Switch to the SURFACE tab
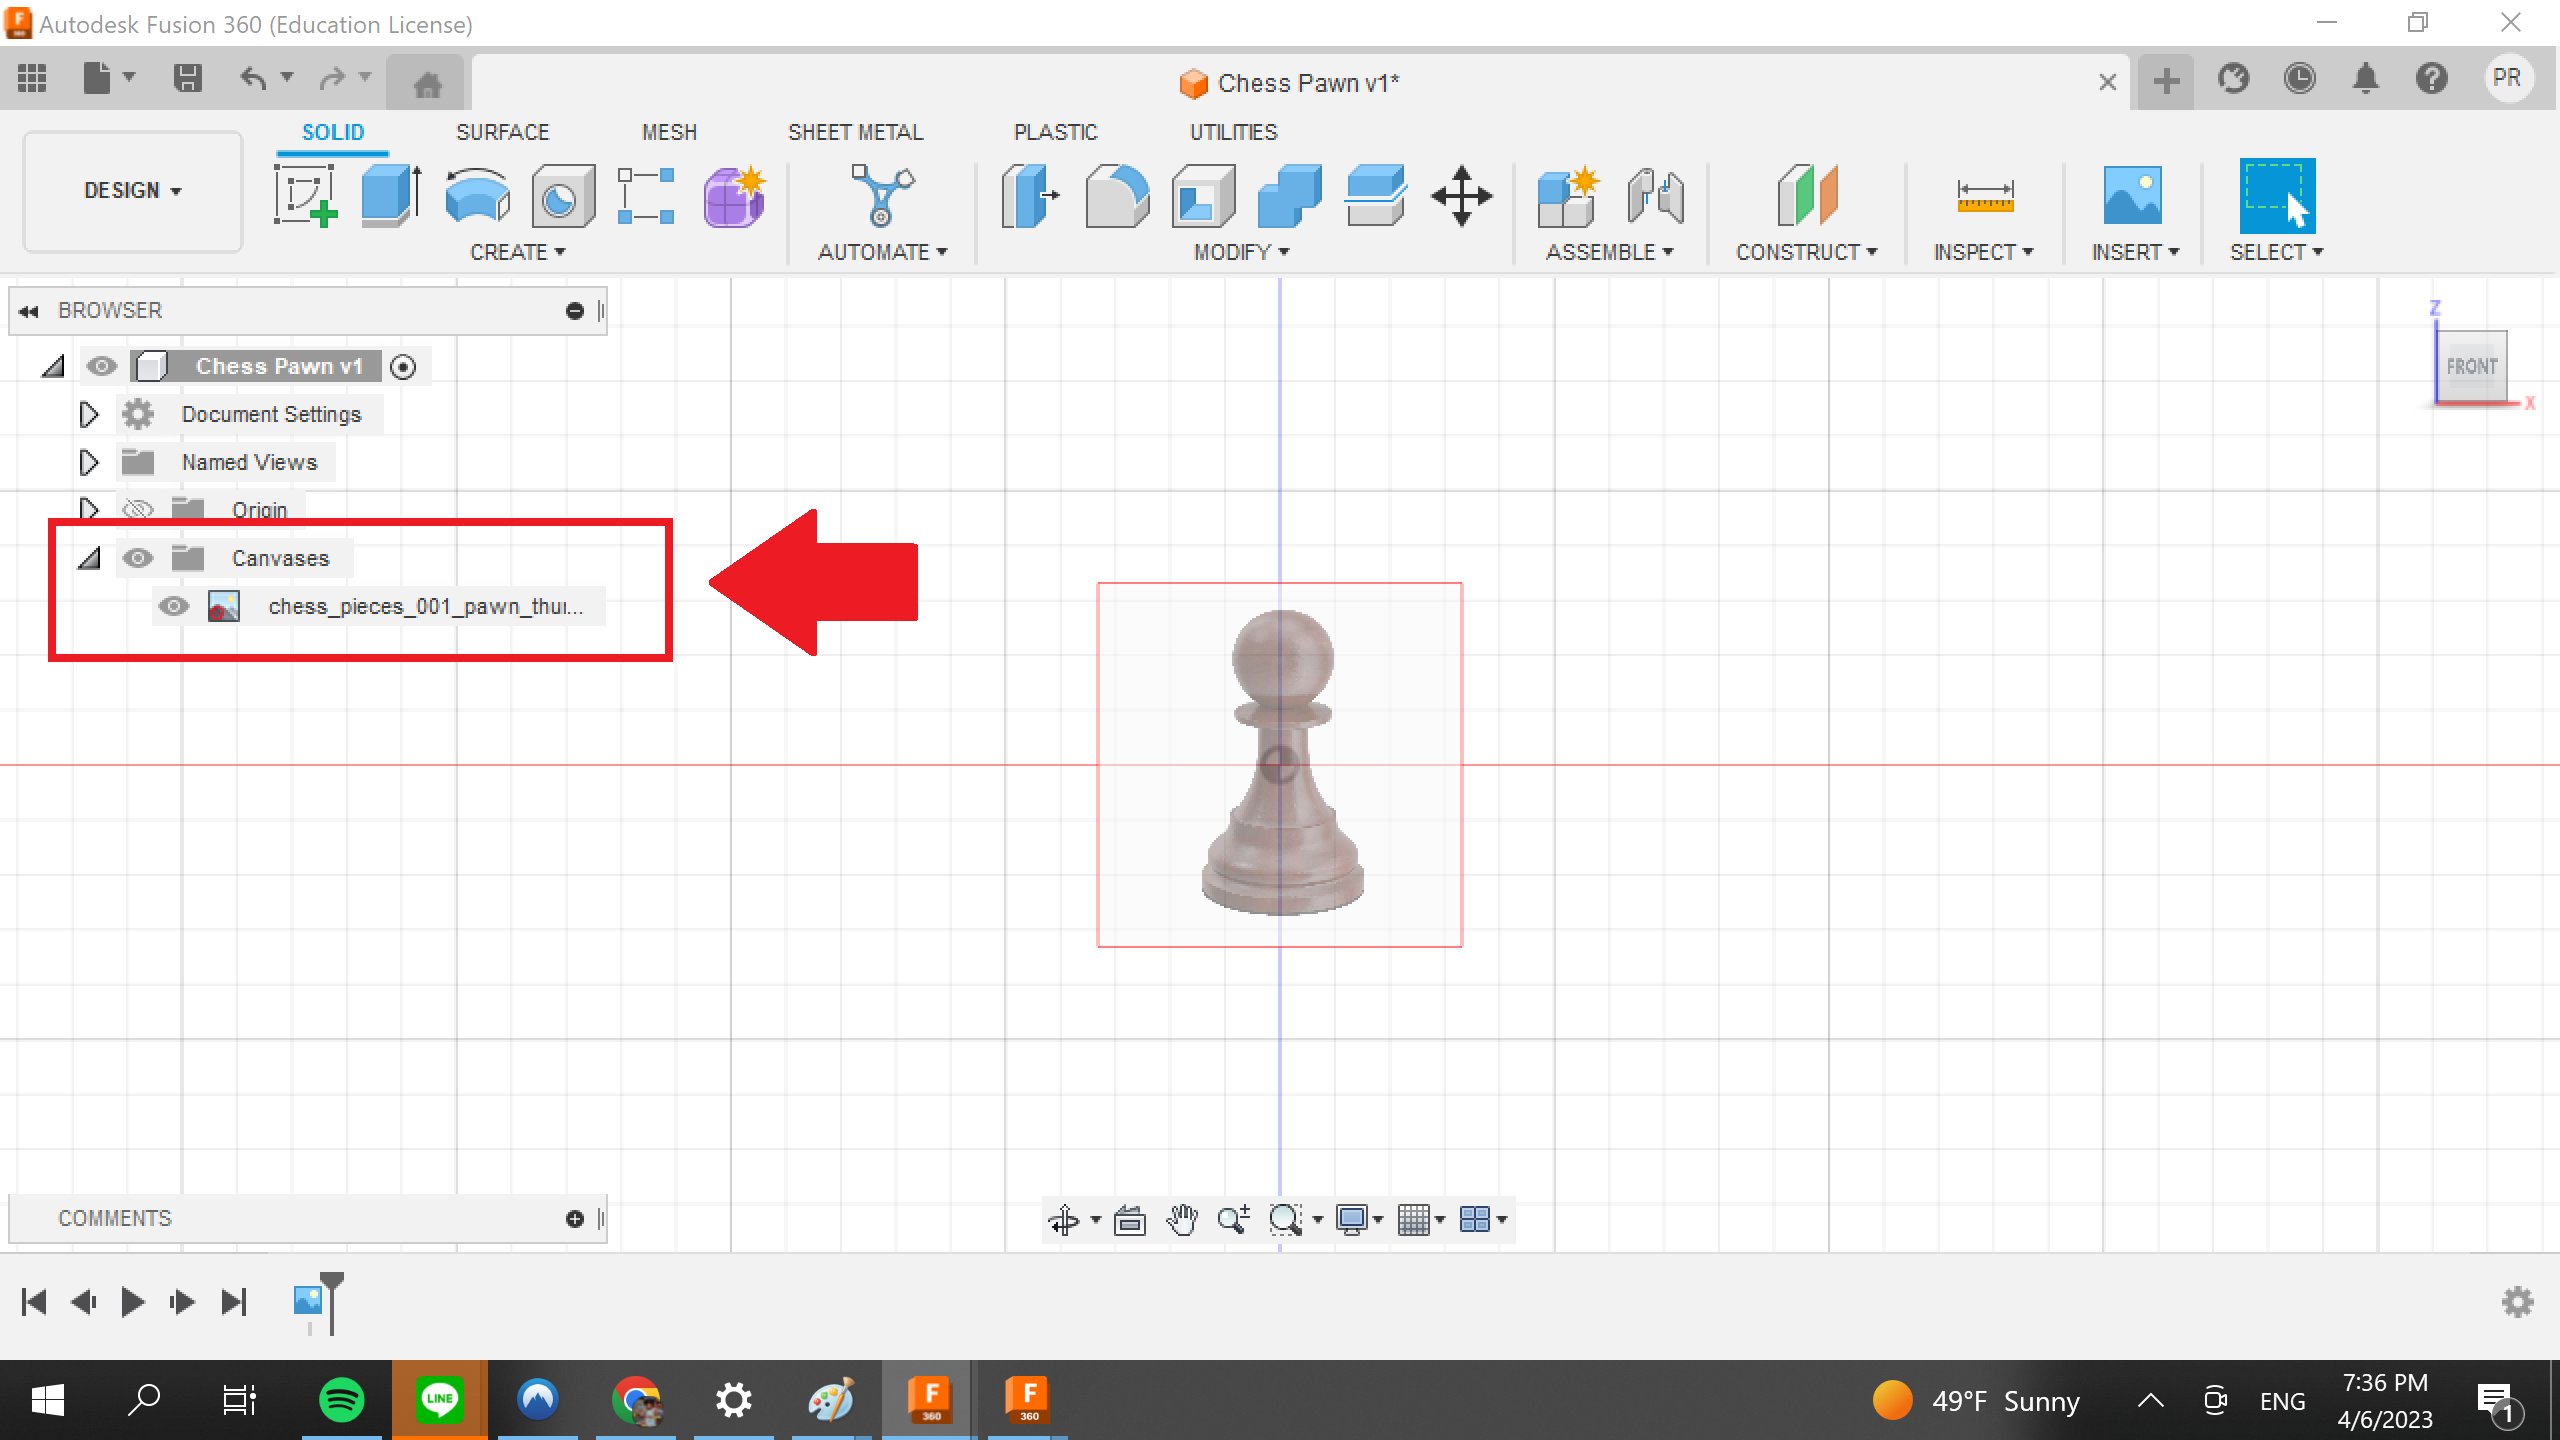 503,131
